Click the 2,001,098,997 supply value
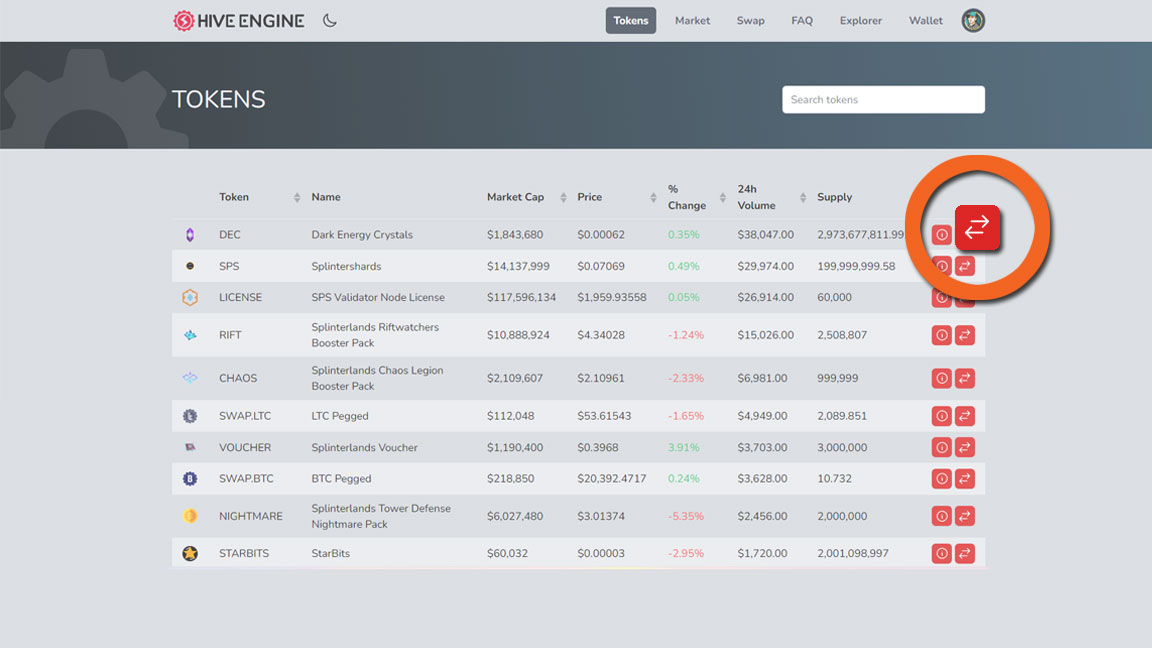 coord(852,553)
